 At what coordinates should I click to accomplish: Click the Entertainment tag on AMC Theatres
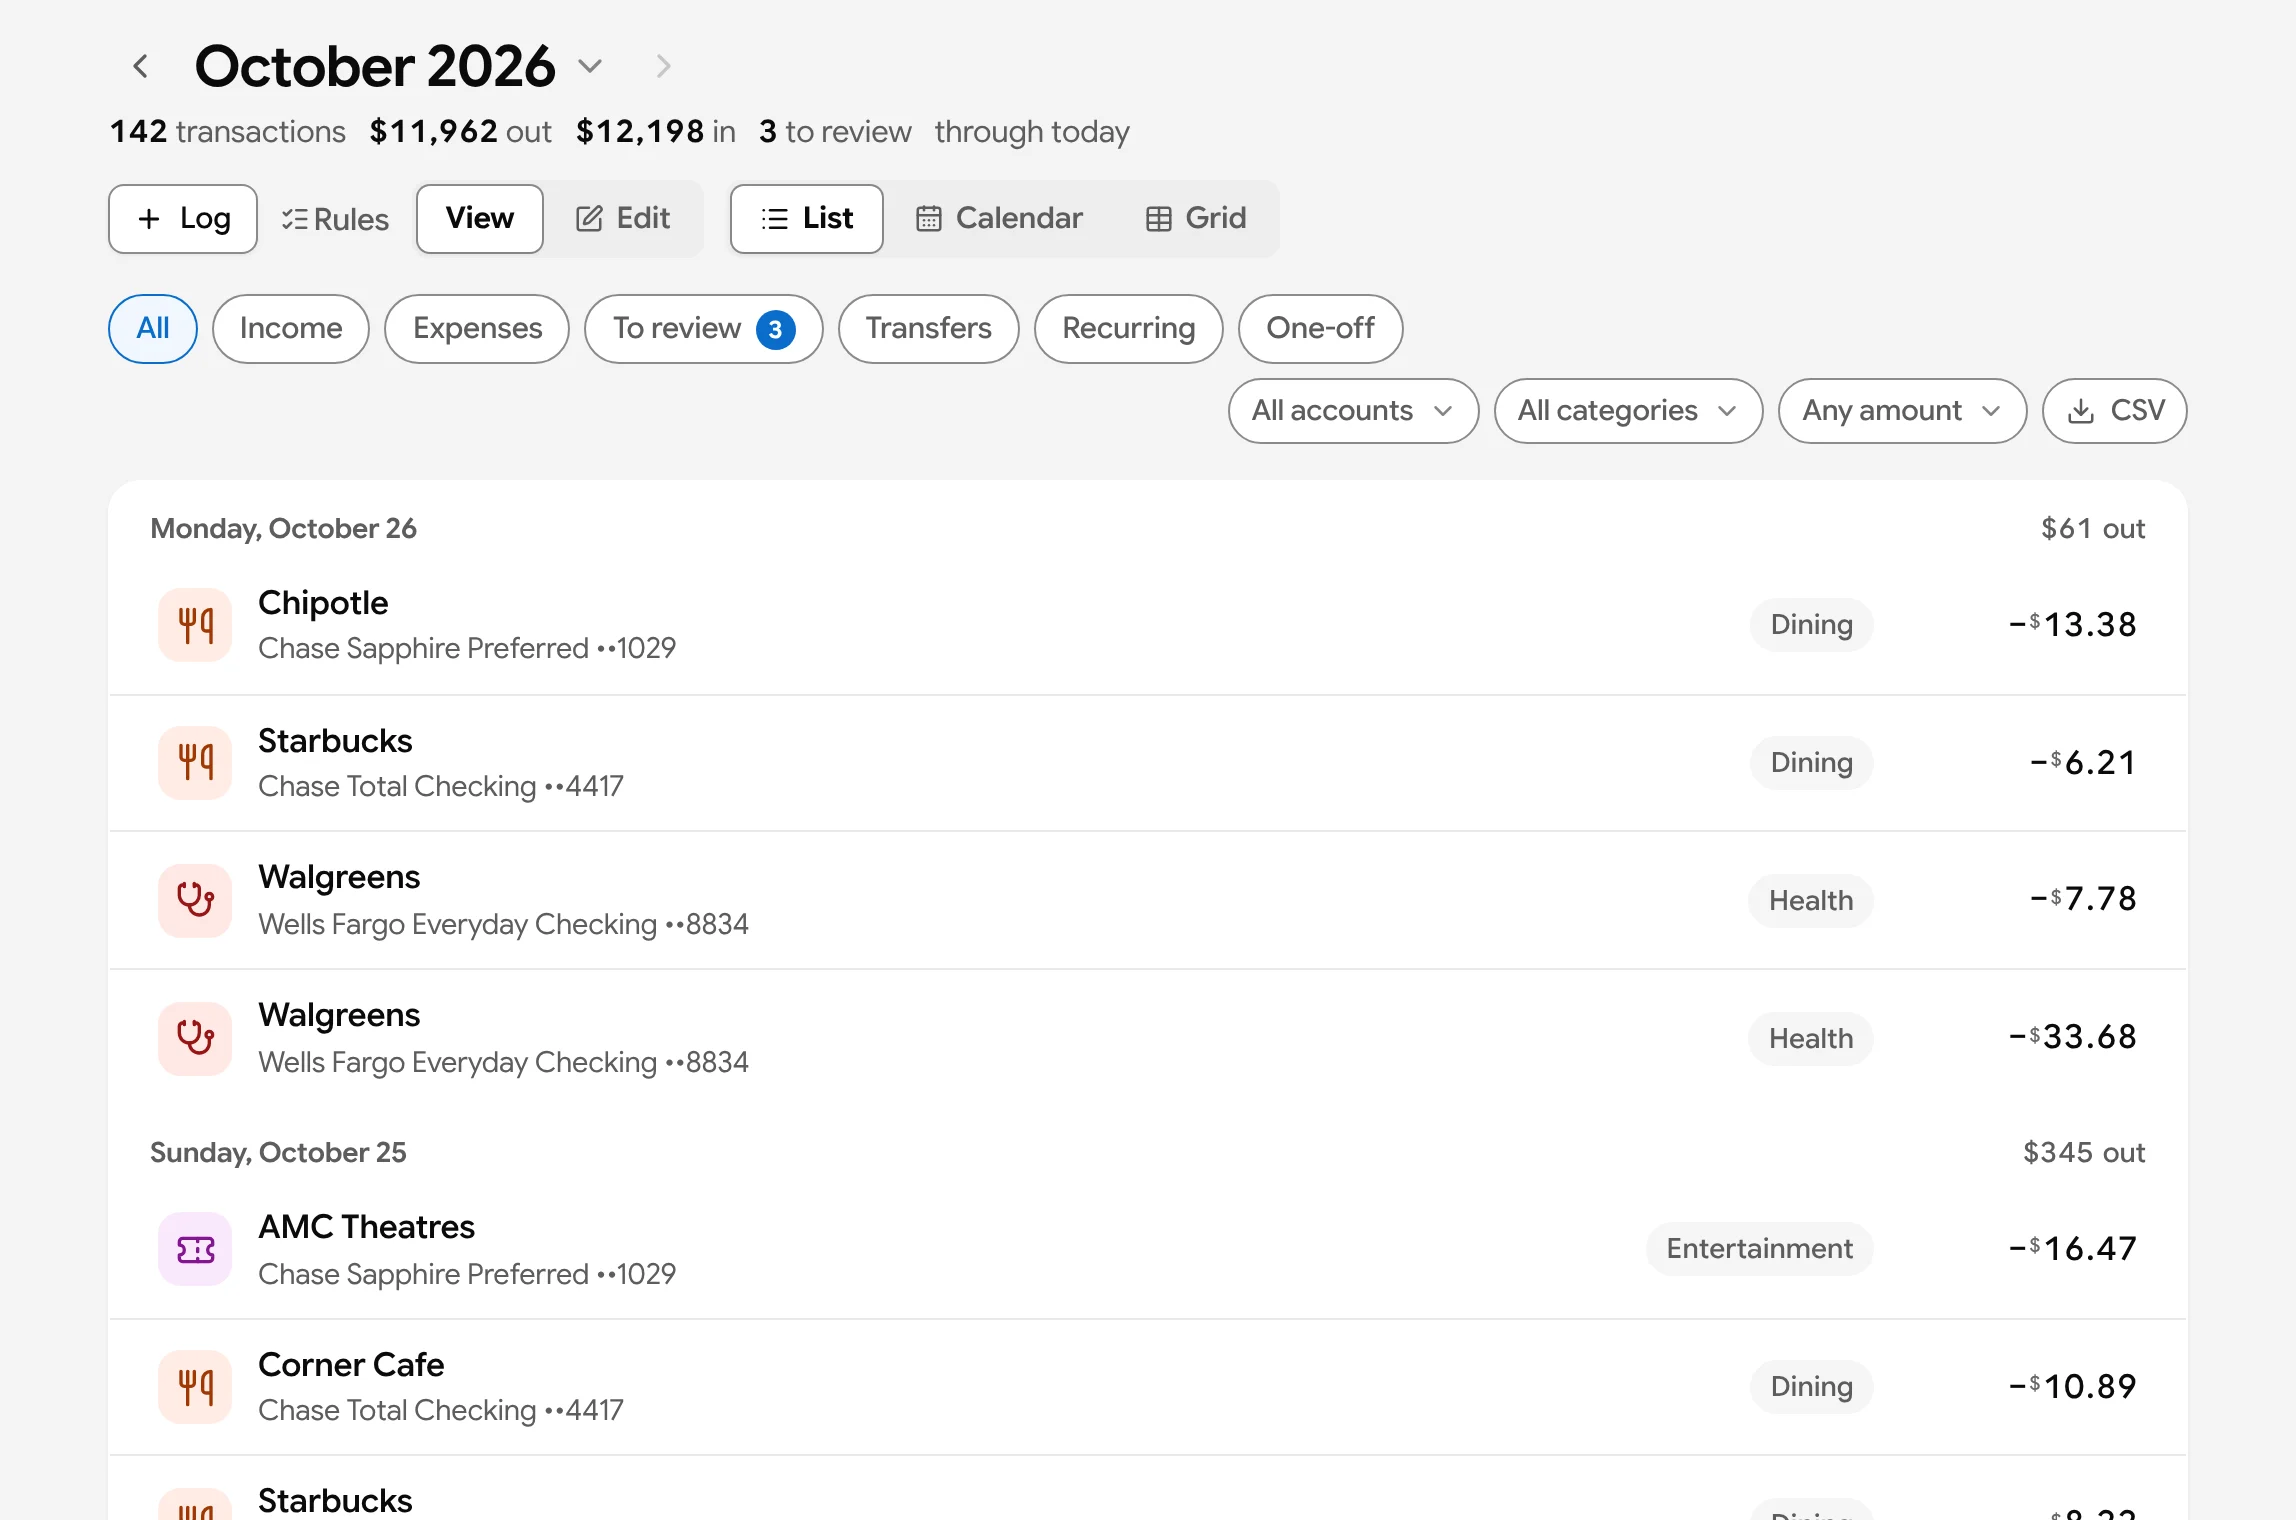click(1760, 1249)
